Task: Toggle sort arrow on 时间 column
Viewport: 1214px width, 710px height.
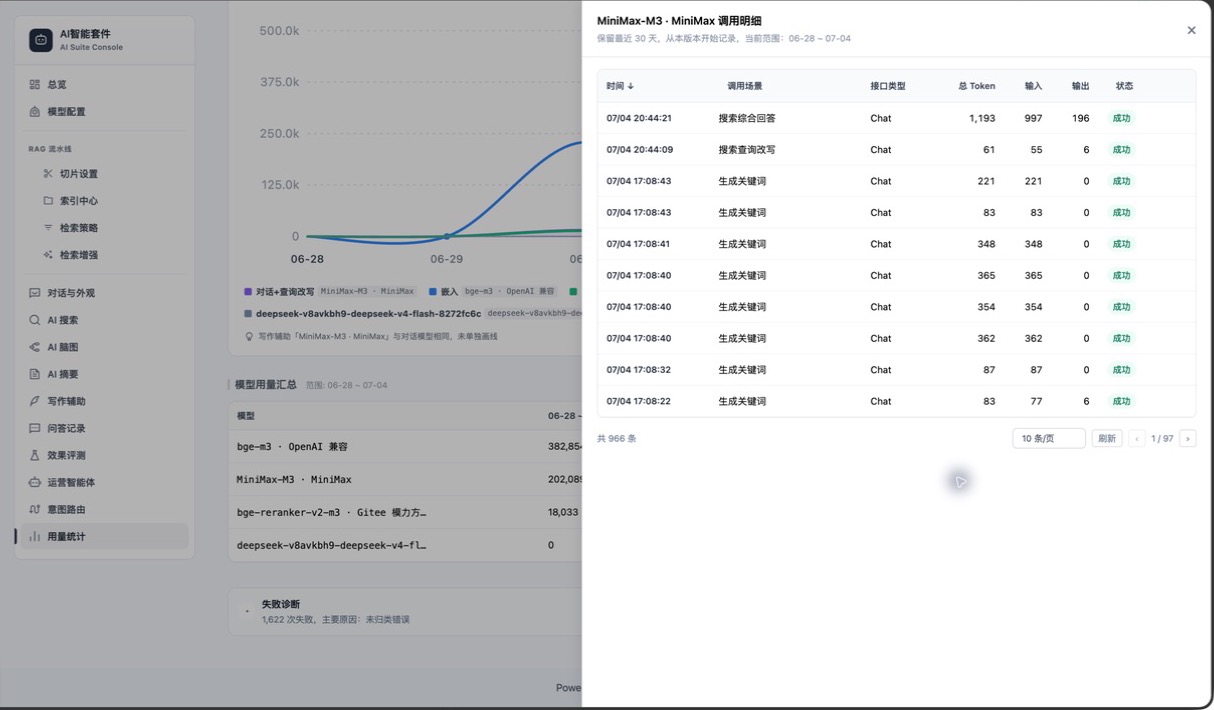Action: [631, 86]
